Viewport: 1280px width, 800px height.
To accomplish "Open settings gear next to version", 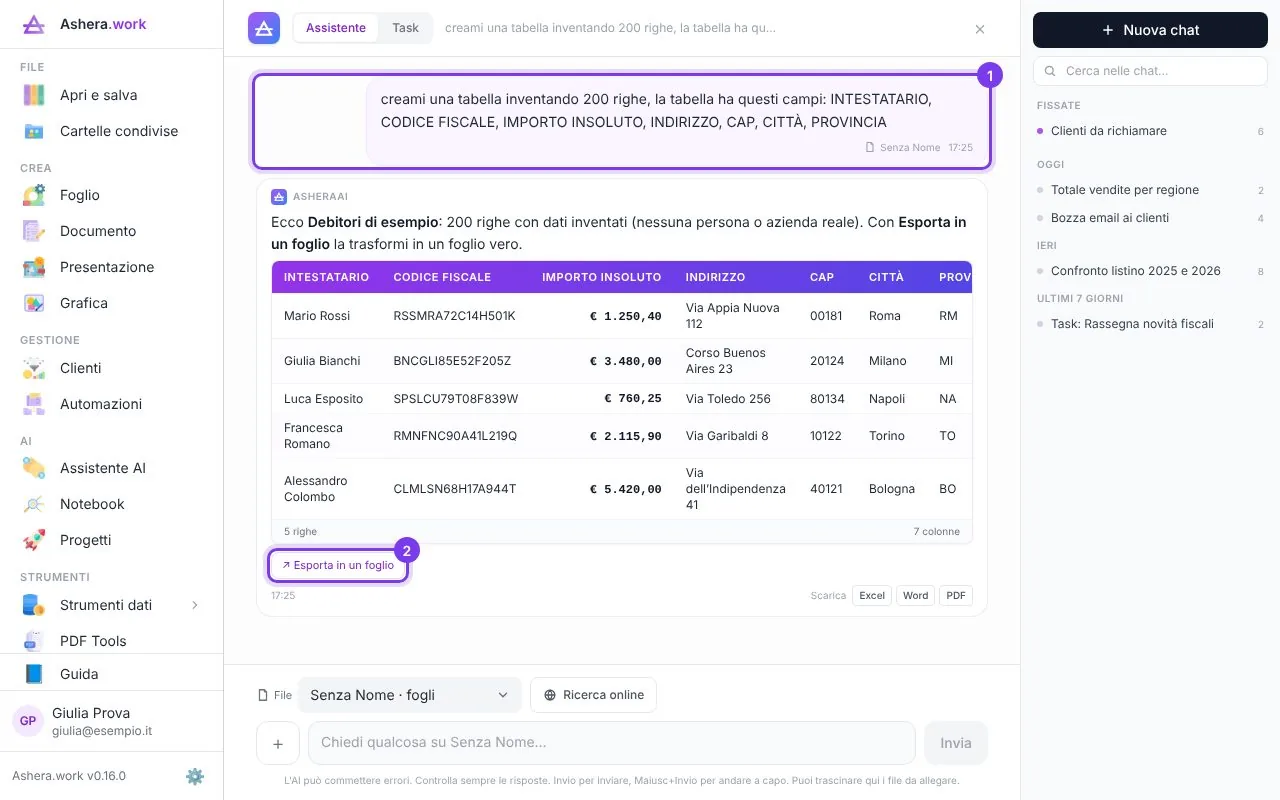I will 195,776.
